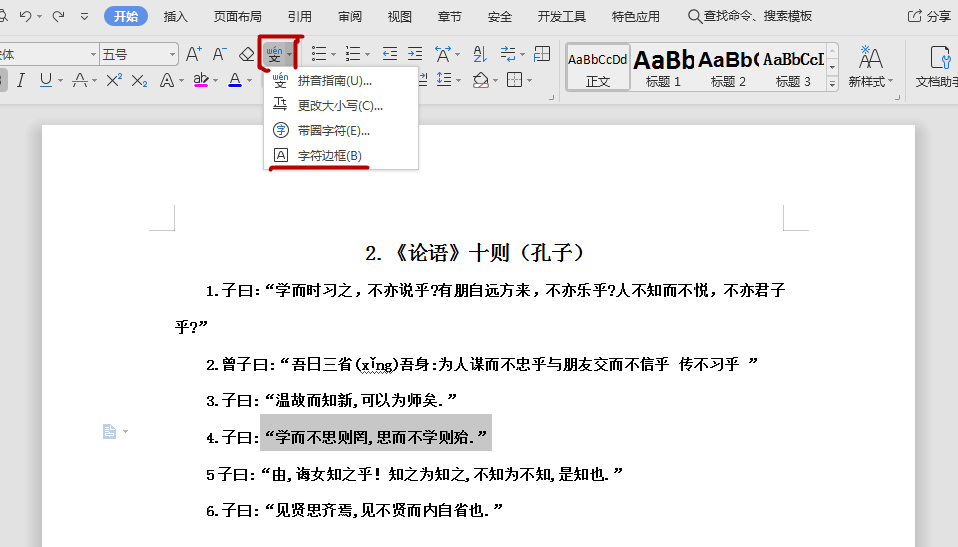This screenshot has width=958, height=547.
Task: Expand the underline style dropdown arrow
Action: pos(60,81)
